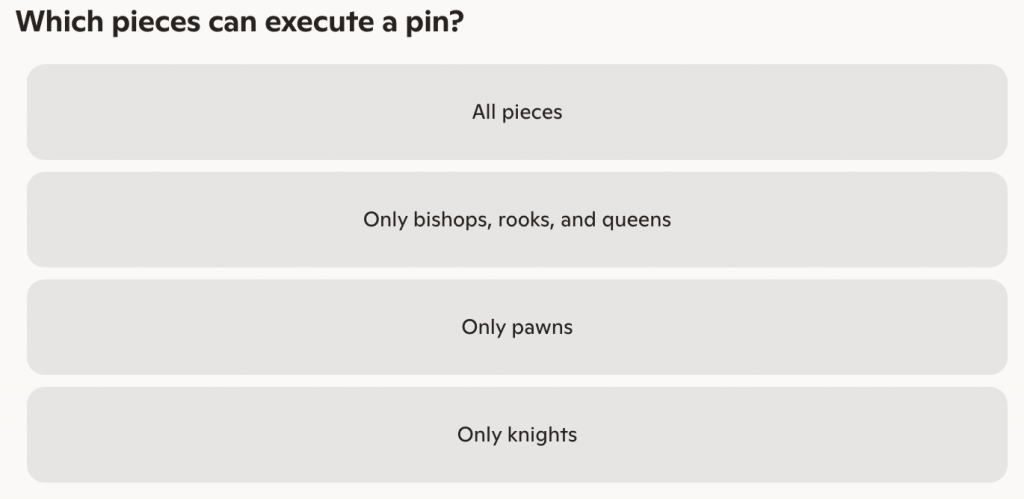Tap the "Only knights" text label

click(x=517, y=435)
